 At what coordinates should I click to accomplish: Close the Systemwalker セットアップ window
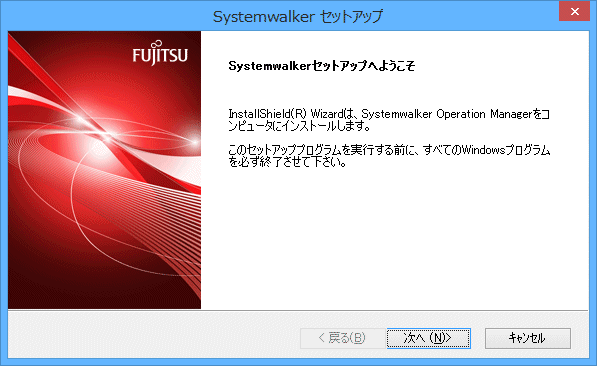(x=575, y=11)
